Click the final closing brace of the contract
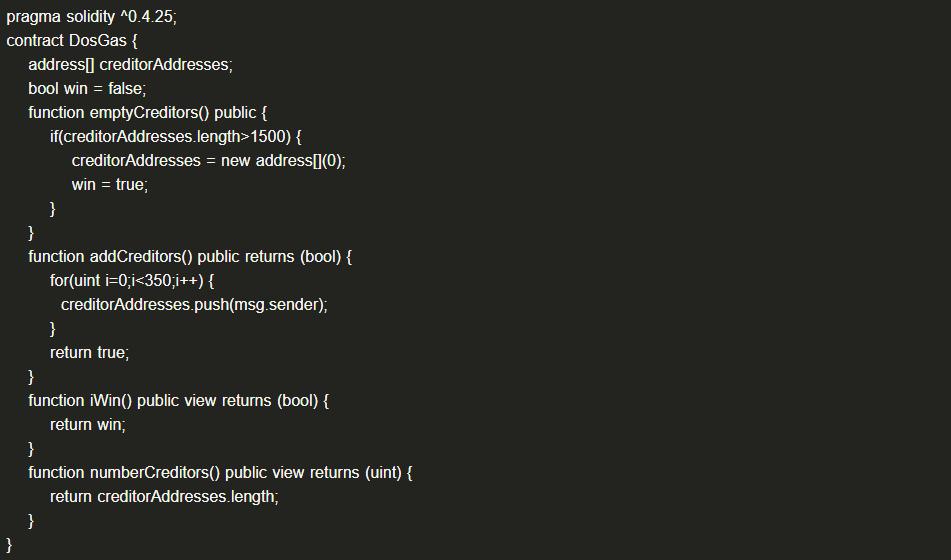Screen dimensions: 951x560 point(9,545)
